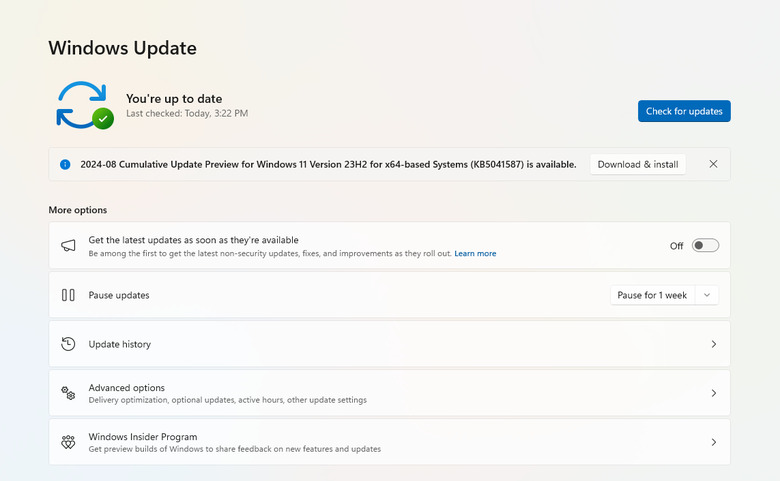
Task: Enable get latest updates toggle switch
Action: pos(705,246)
